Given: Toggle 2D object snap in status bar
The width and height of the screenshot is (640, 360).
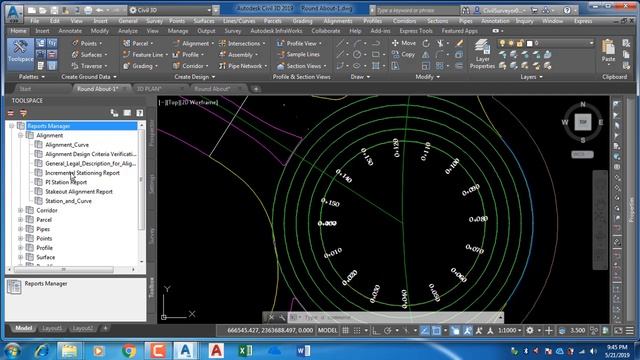Looking at the screenshot, I should [436, 330].
